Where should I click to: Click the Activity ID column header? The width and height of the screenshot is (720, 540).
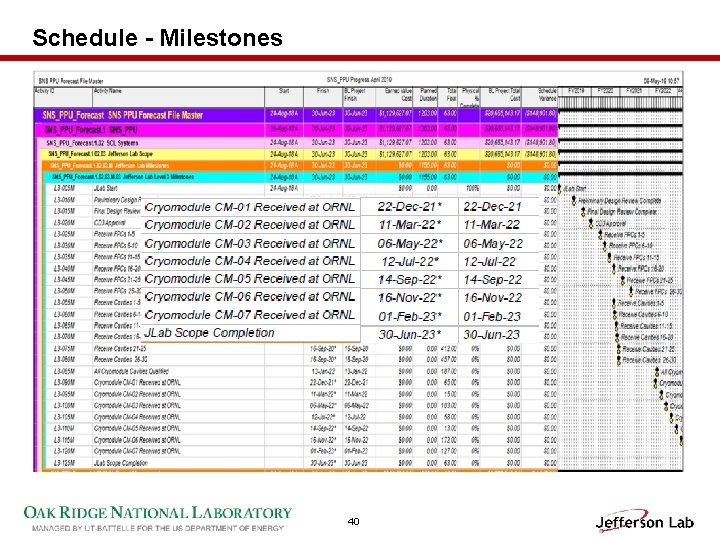(63, 96)
